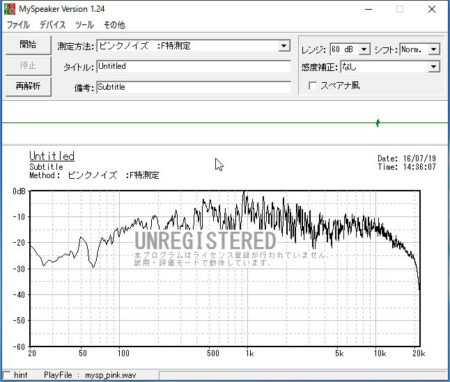450x382 pixels.
Task: Click the 再解析 reanalyze button
Action: 28,87
